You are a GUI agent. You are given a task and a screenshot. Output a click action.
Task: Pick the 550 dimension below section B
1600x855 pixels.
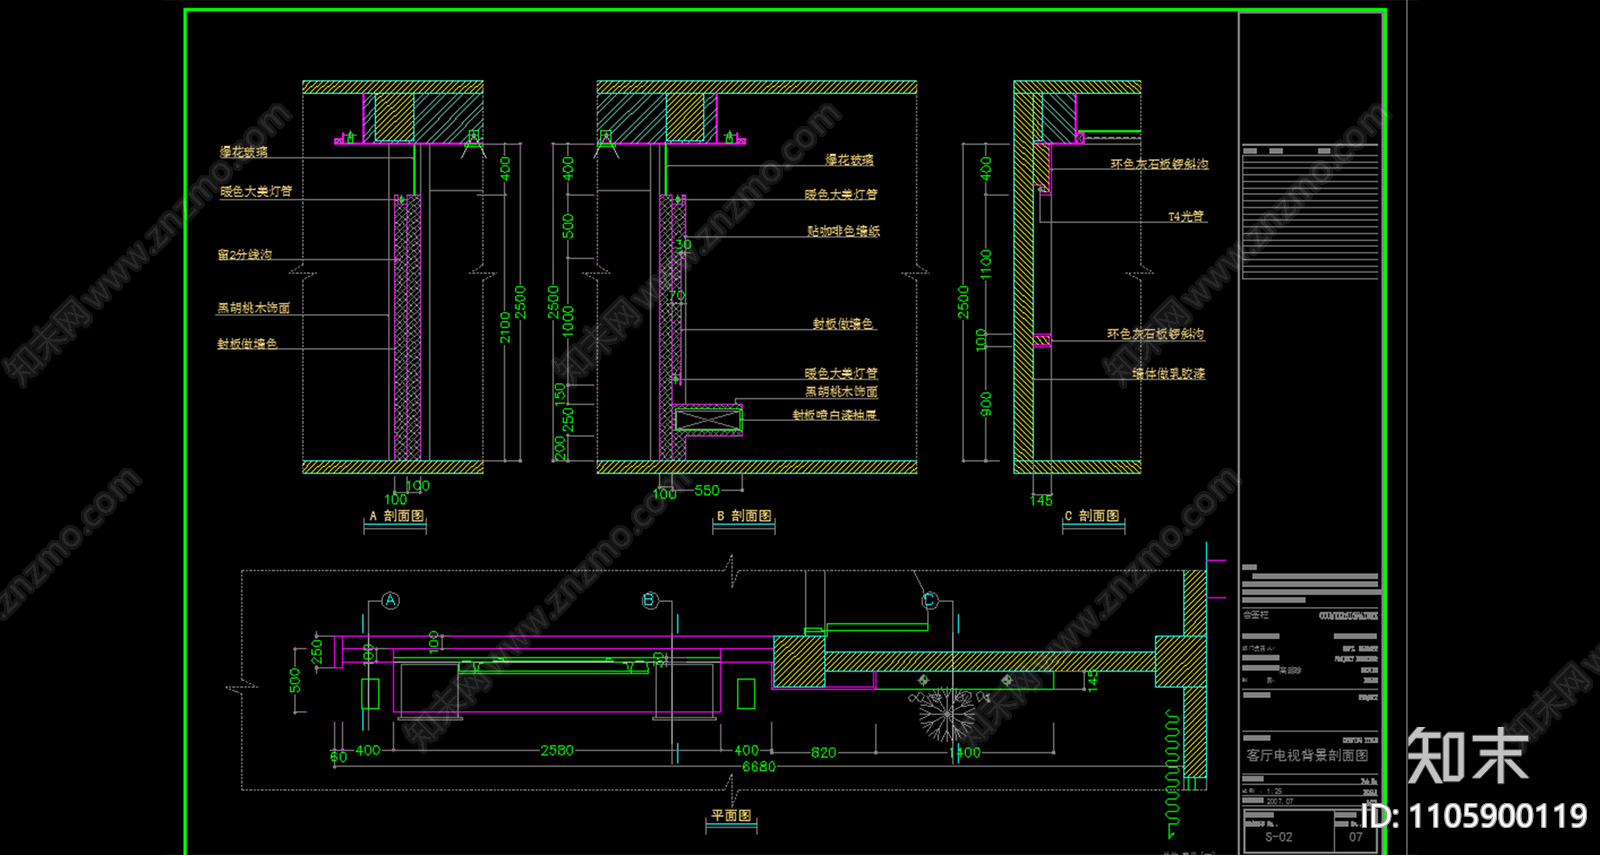pyautogui.click(x=707, y=491)
